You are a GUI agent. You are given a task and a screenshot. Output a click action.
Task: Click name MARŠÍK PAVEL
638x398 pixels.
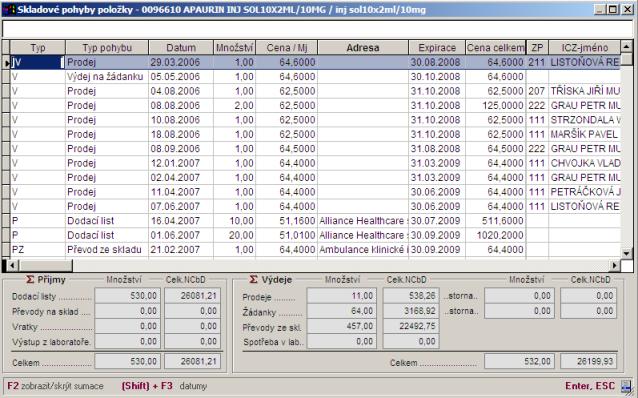click(584, 134)
